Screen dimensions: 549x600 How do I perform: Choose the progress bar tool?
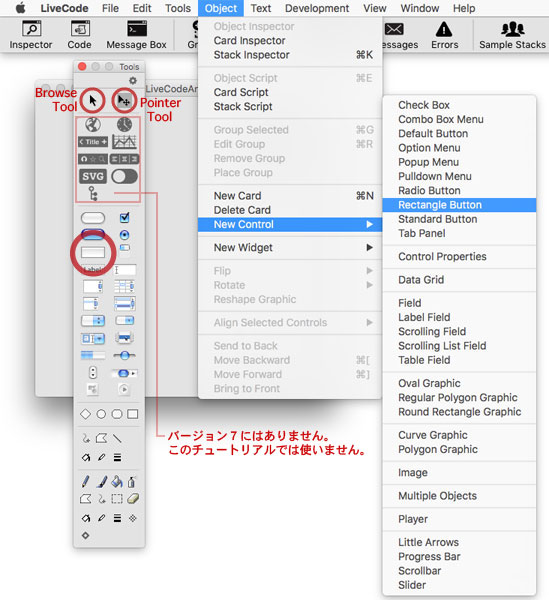[x=93, y=355]
